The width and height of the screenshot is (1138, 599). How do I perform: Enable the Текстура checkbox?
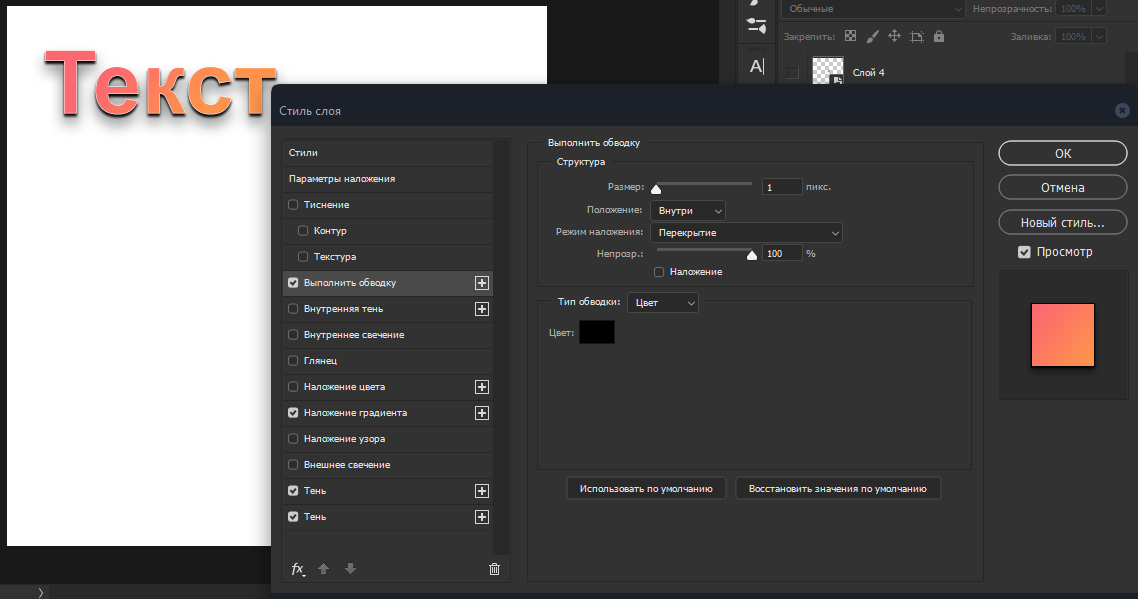(x=303, y=257)
